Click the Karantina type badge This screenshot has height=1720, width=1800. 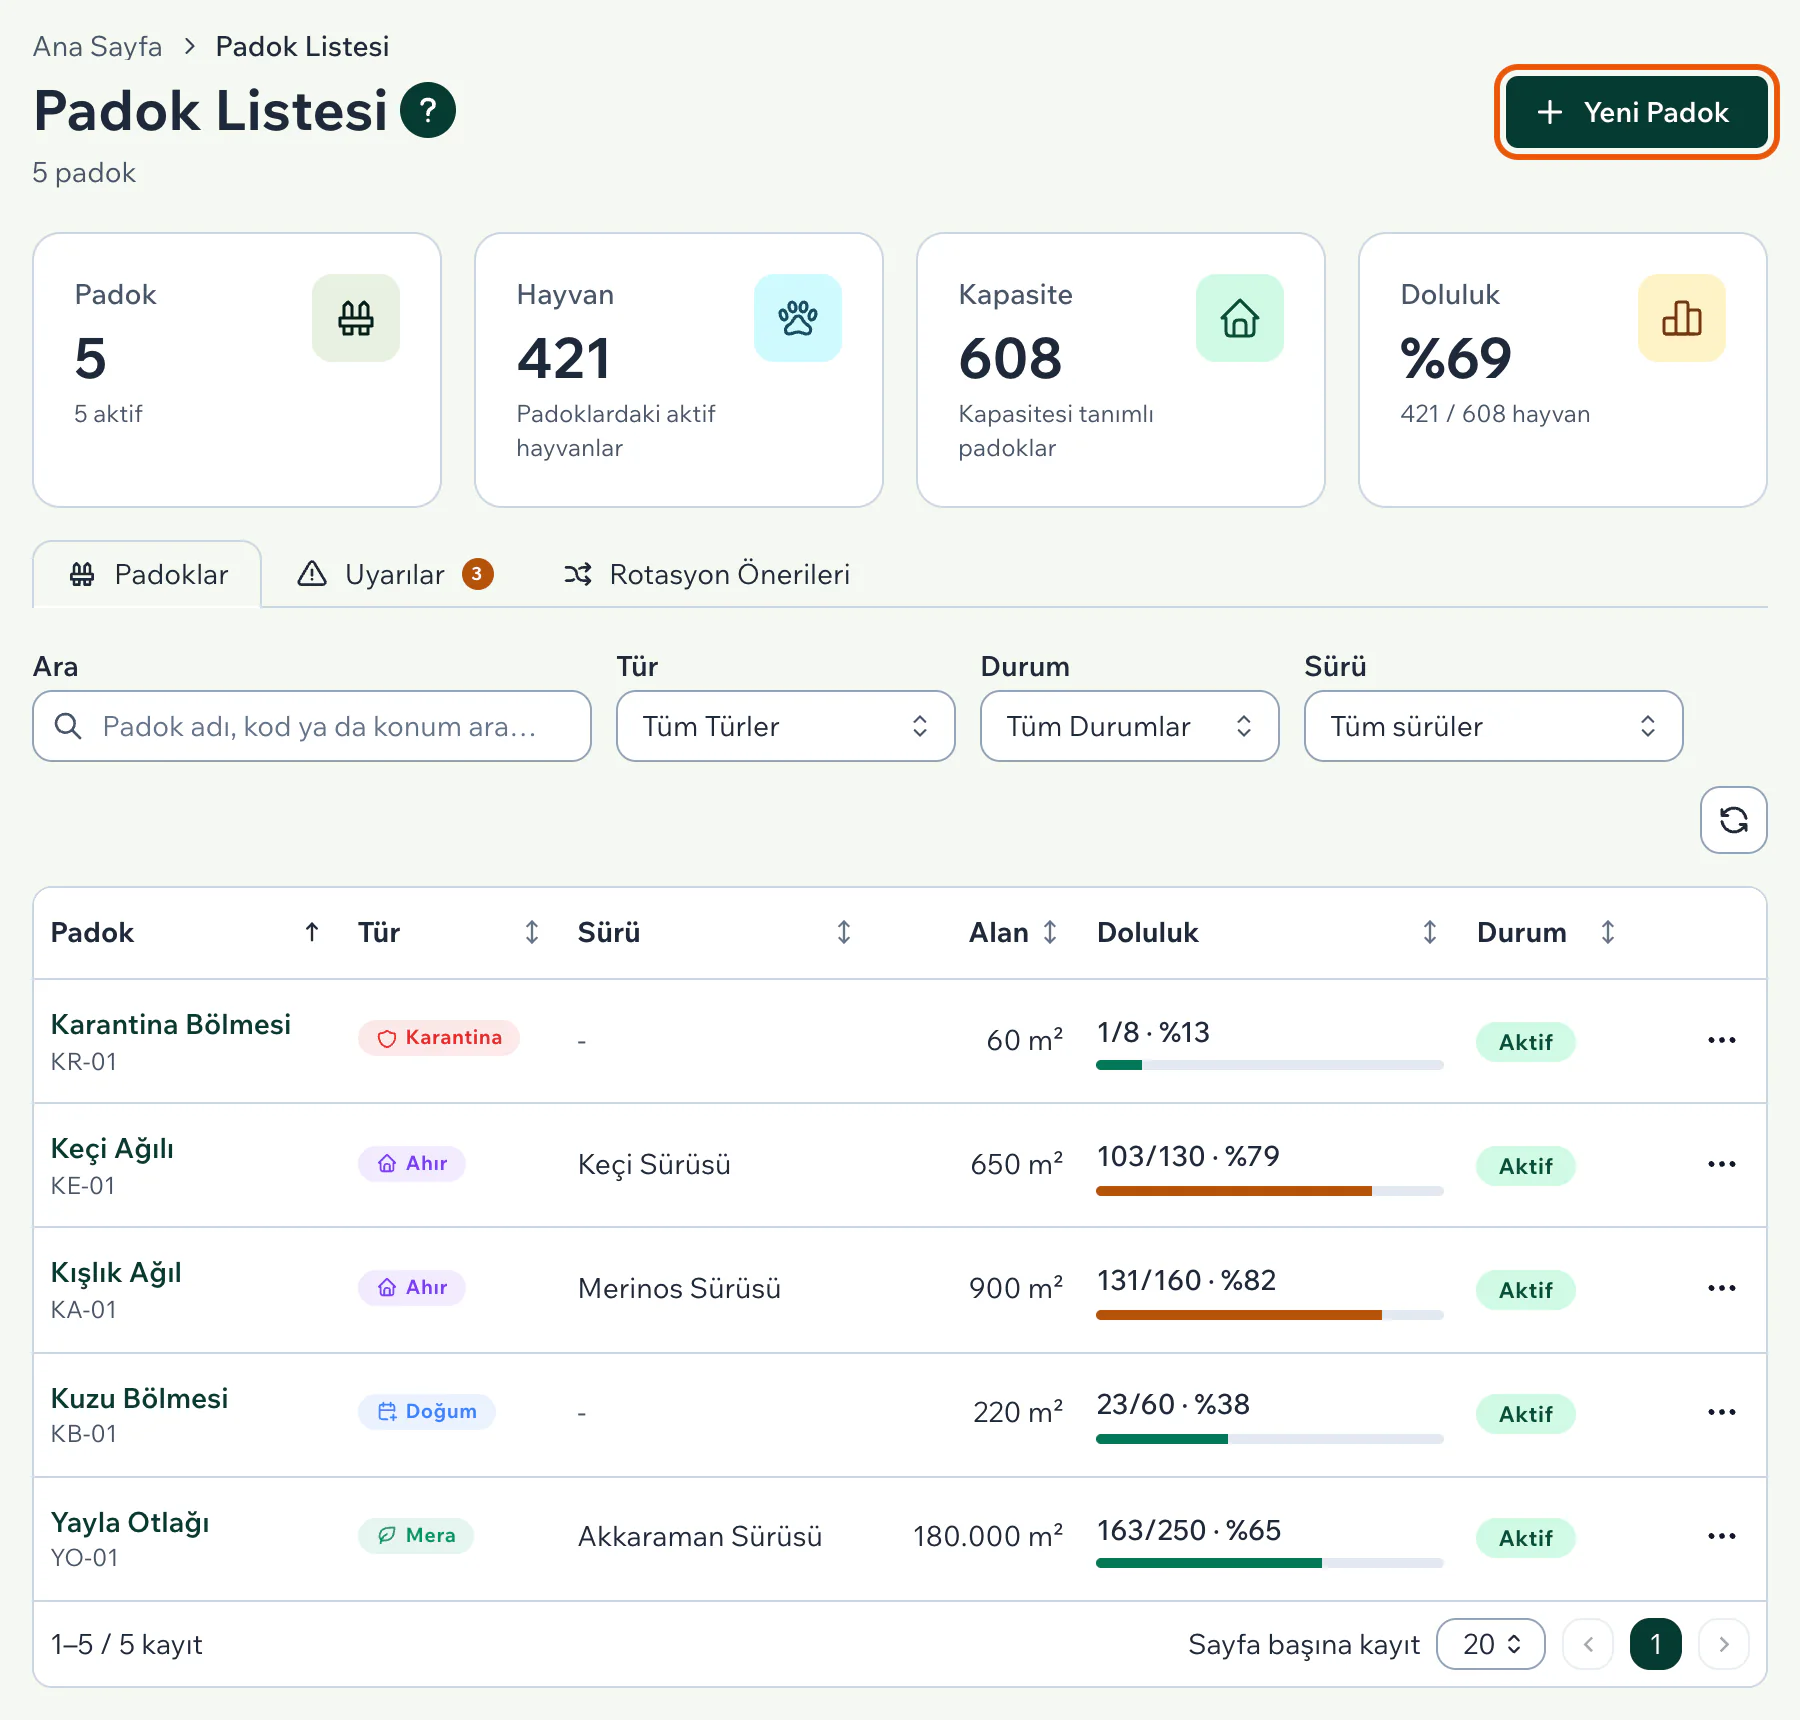[439, 1038]
